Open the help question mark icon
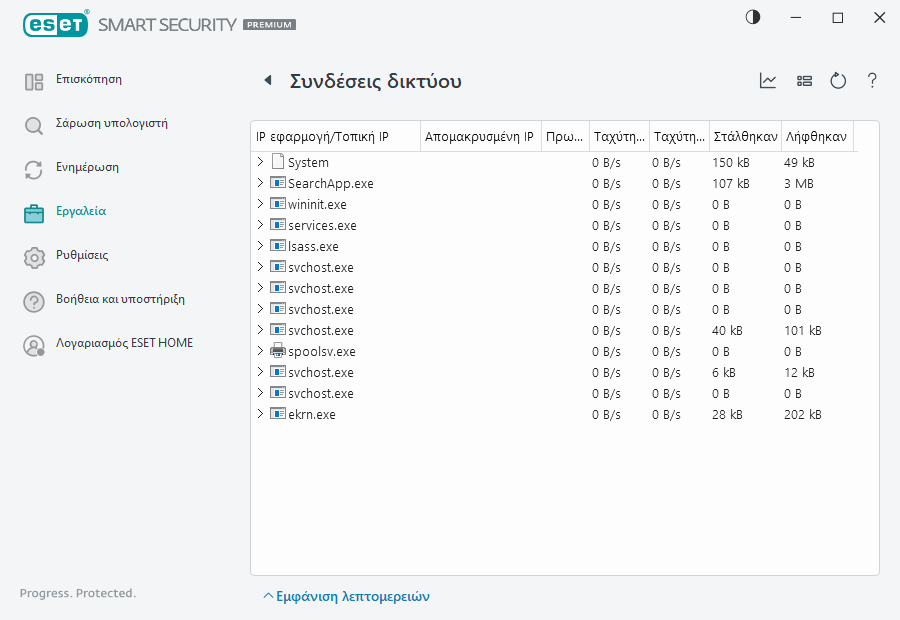Screen dimensions: 900x620 [872, 81]
